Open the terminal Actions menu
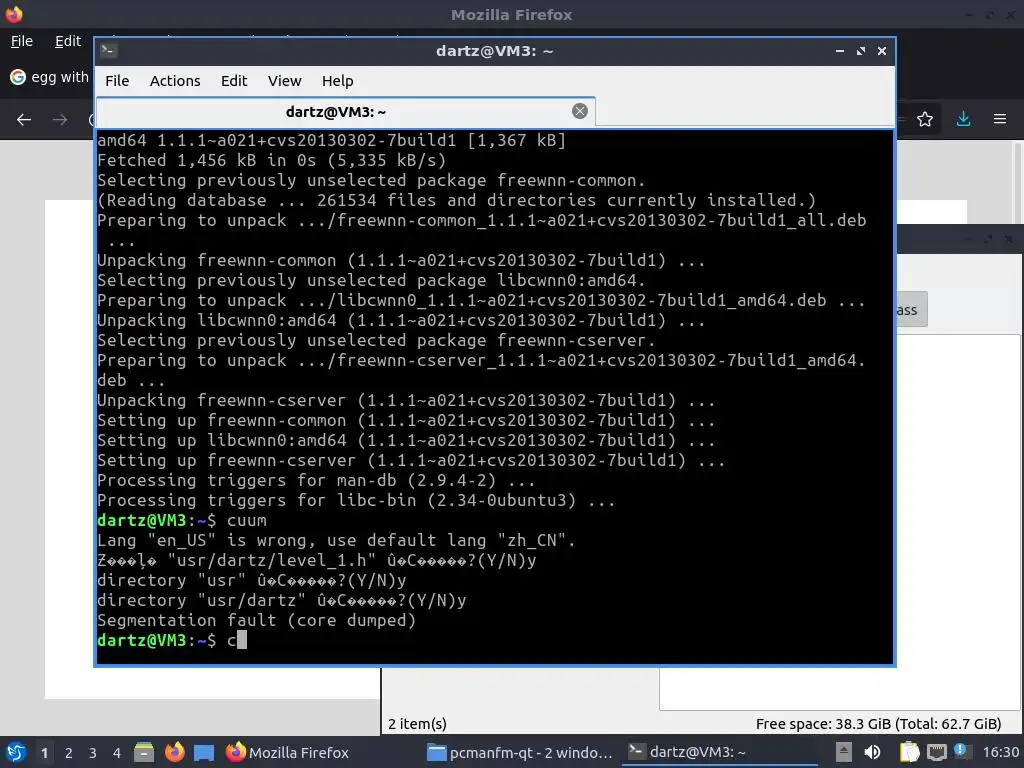 pyautogui.click(x=175, y=81)
